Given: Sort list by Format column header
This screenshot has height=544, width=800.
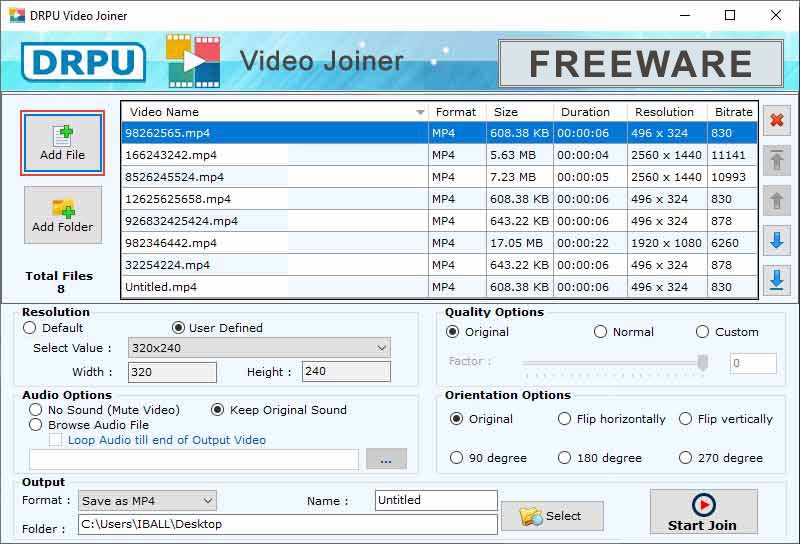Looking at the screenshot, I should pos(456,112).
